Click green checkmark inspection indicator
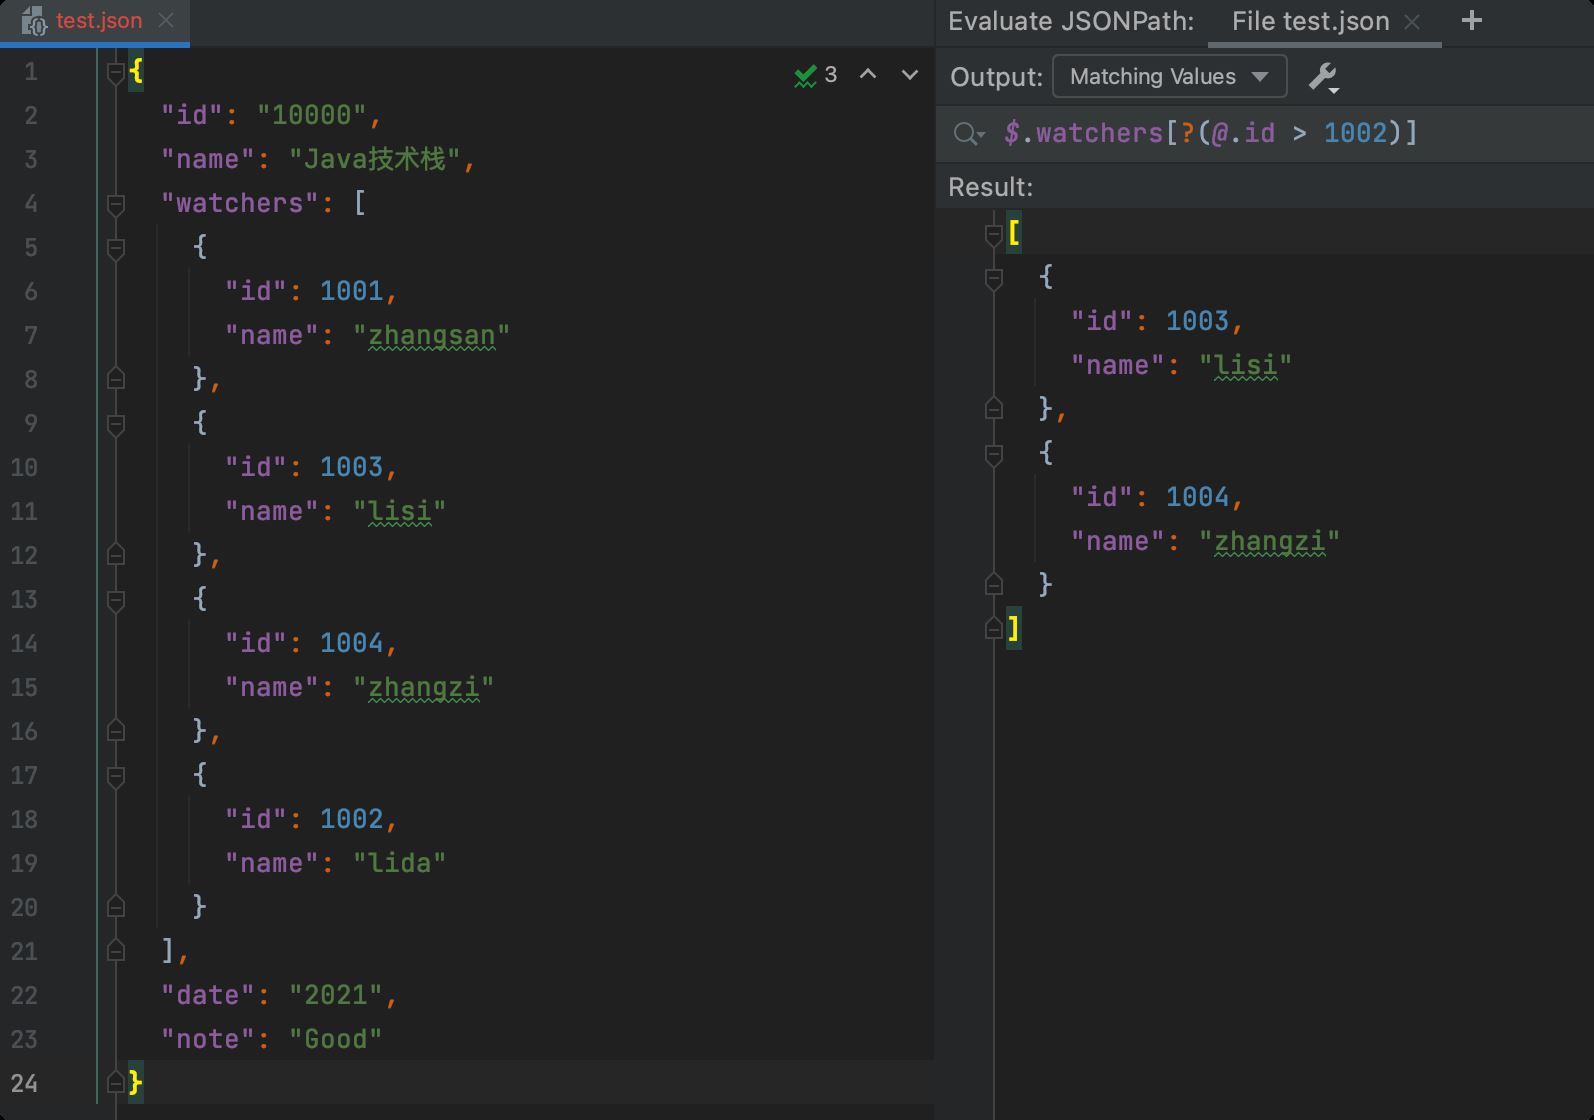 806,76
